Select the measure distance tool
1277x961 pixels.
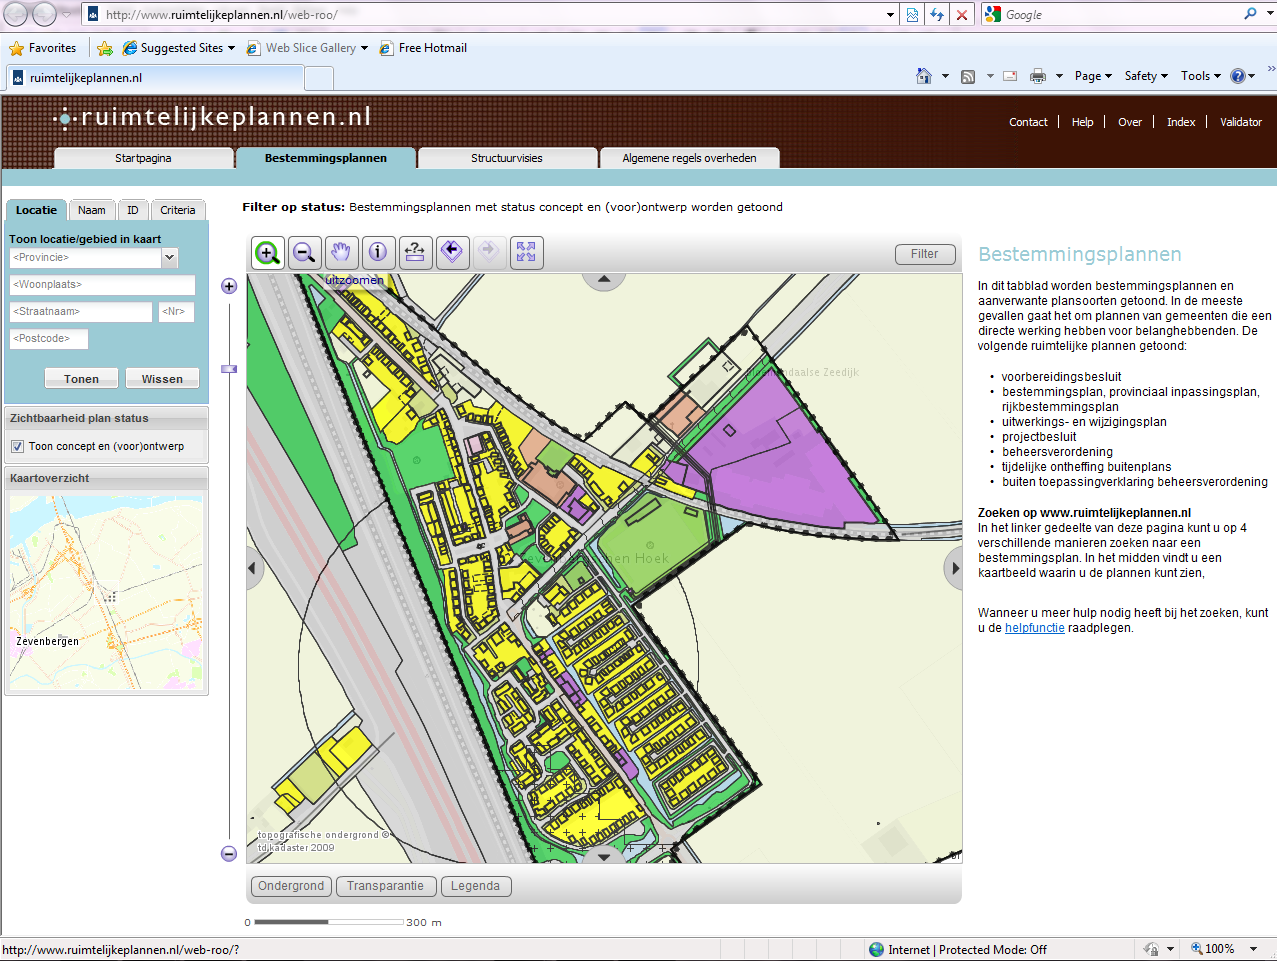pyautogui.click(x=415, y=252)
